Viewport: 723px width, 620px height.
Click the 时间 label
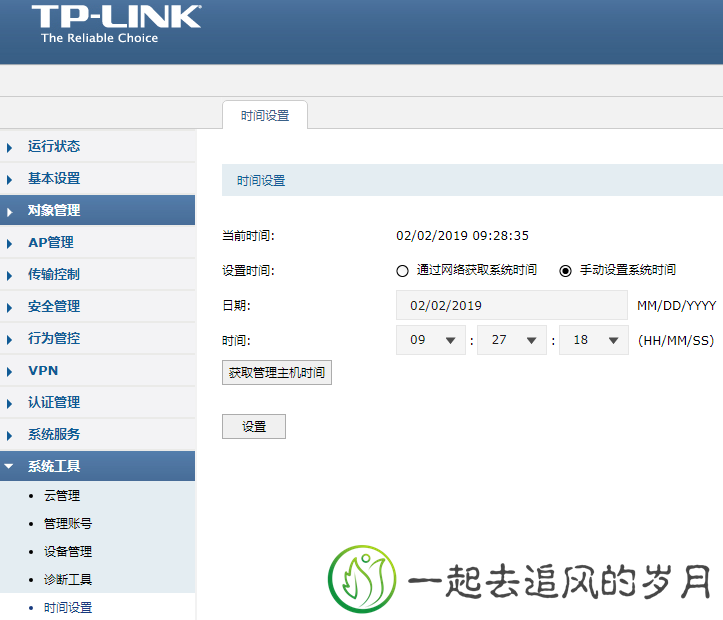236,341
